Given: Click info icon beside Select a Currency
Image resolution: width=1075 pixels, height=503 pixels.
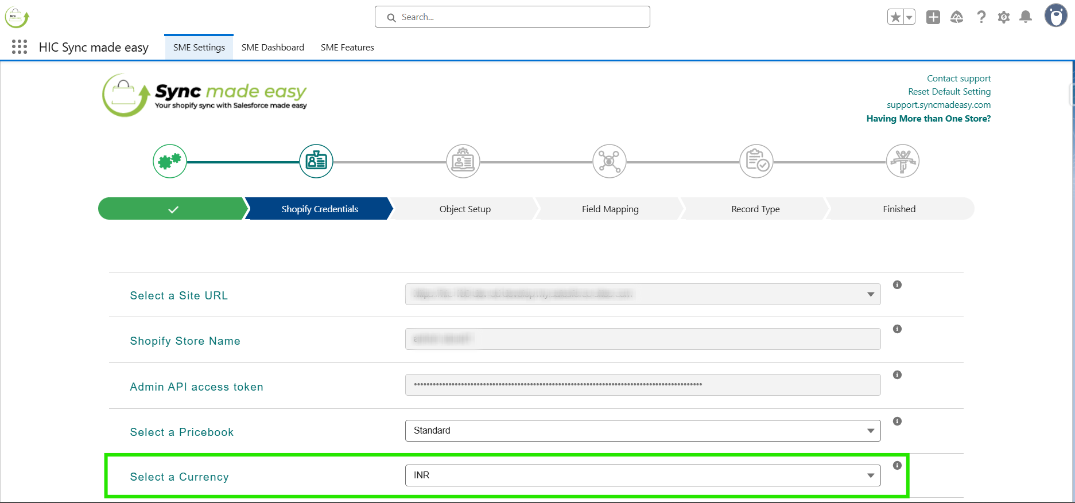Looking at the screenshot, I should tap(897, 465).
